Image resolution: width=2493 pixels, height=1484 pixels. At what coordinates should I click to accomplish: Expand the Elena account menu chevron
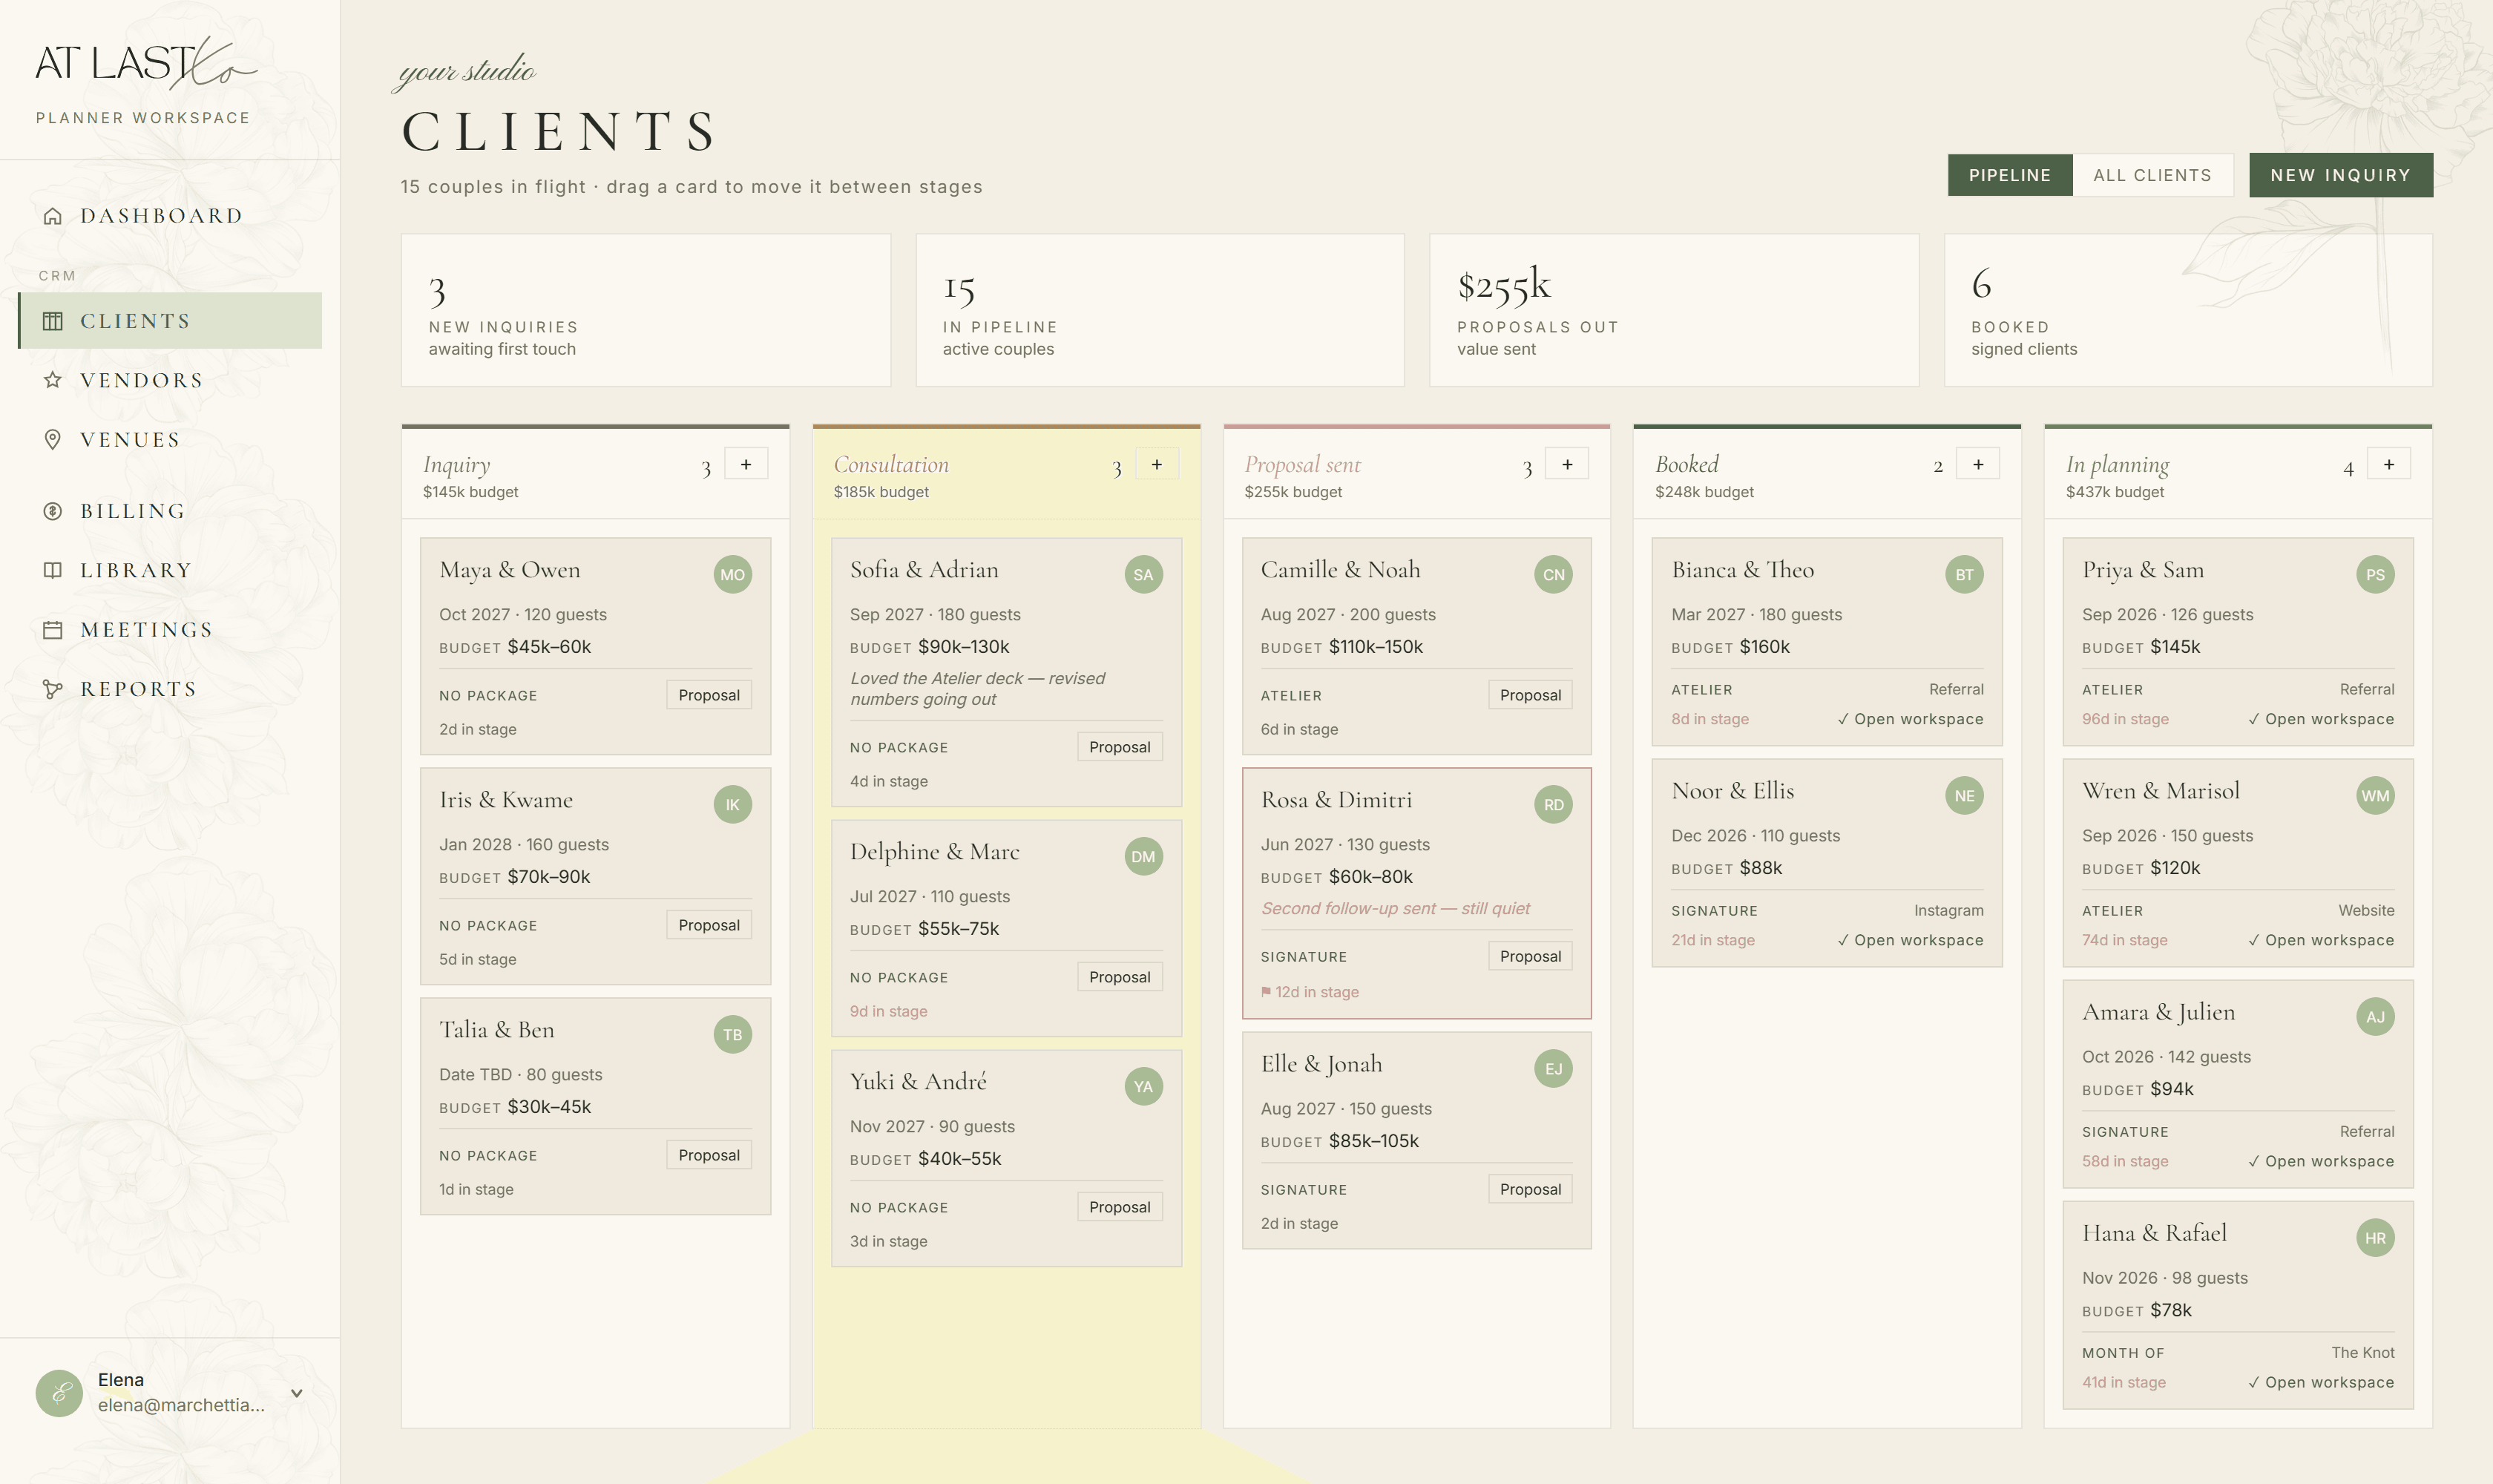pos(297,1393)
